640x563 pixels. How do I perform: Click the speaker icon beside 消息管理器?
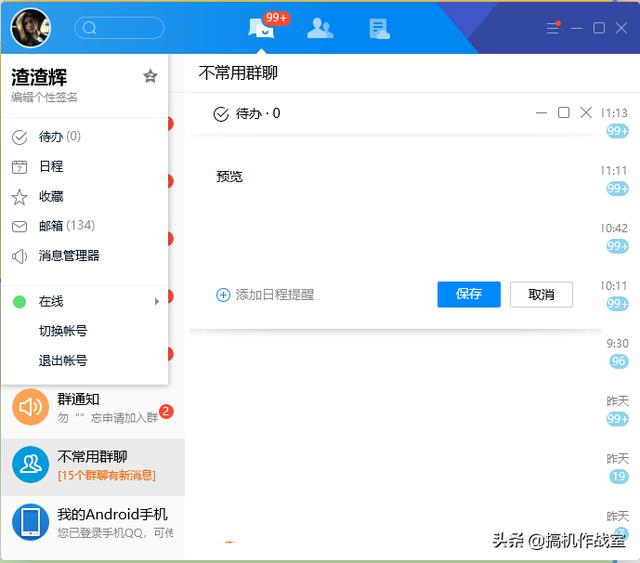tap(19, 256)
